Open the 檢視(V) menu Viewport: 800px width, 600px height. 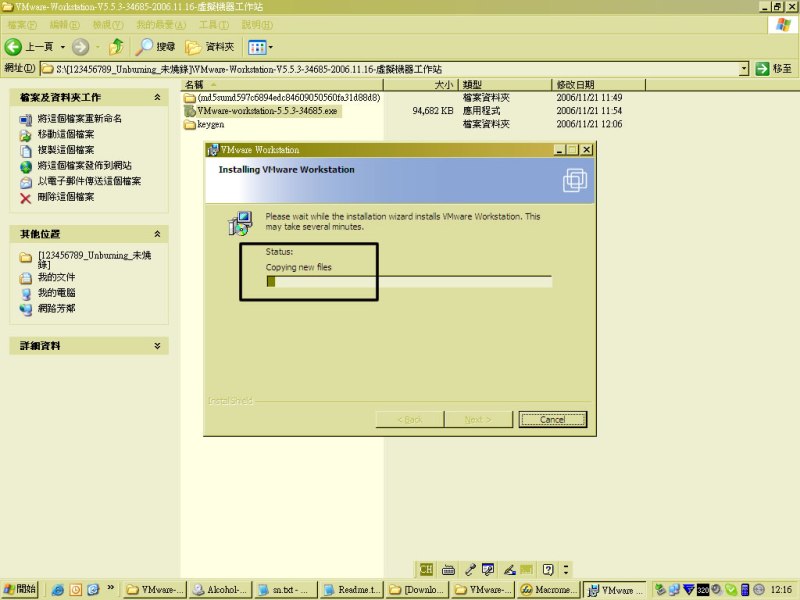pyautogui.click(x=108, y=24)
